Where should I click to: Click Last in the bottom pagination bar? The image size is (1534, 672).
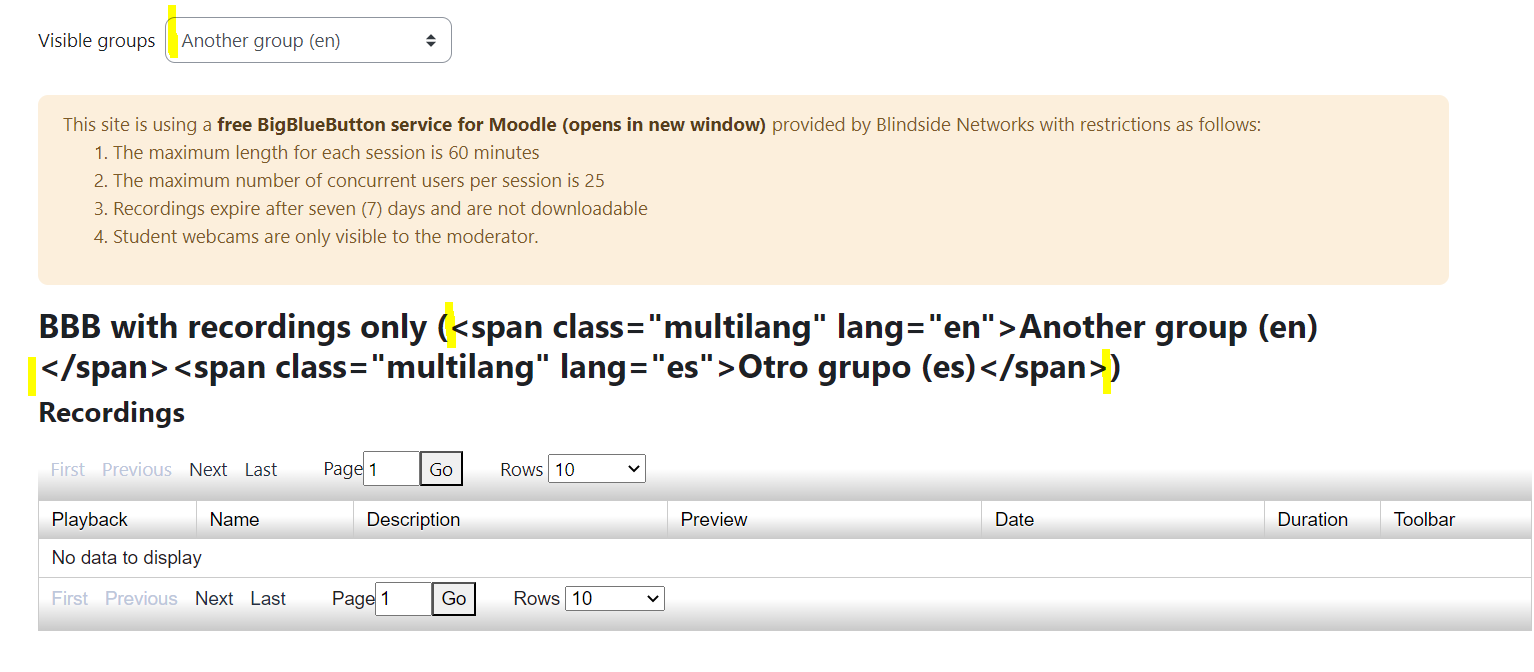point(268,599)
